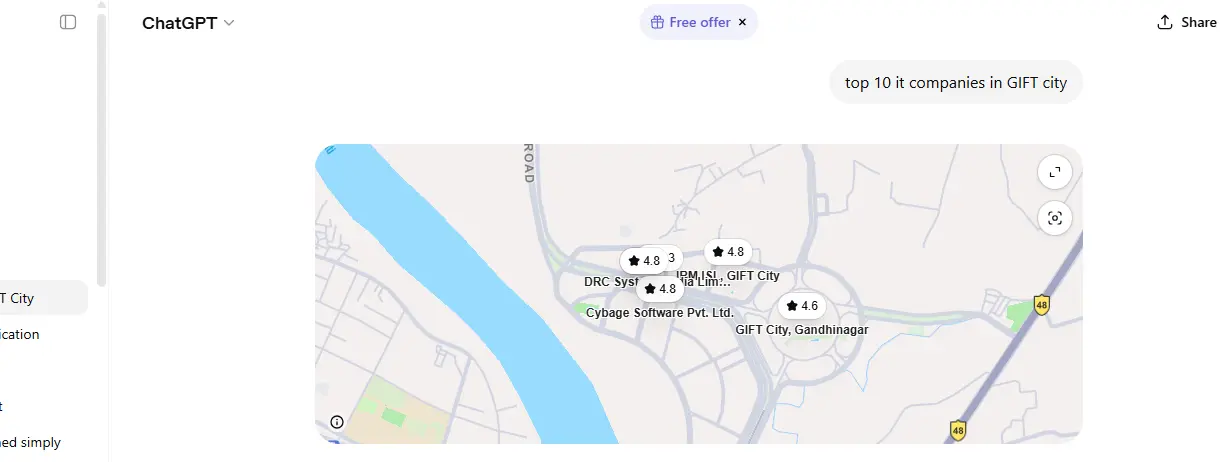Image resolution: width=1223 pixels, height=462 pixels.
Task: Click the Free offer gift badge
Action: [x=690, y=22]
